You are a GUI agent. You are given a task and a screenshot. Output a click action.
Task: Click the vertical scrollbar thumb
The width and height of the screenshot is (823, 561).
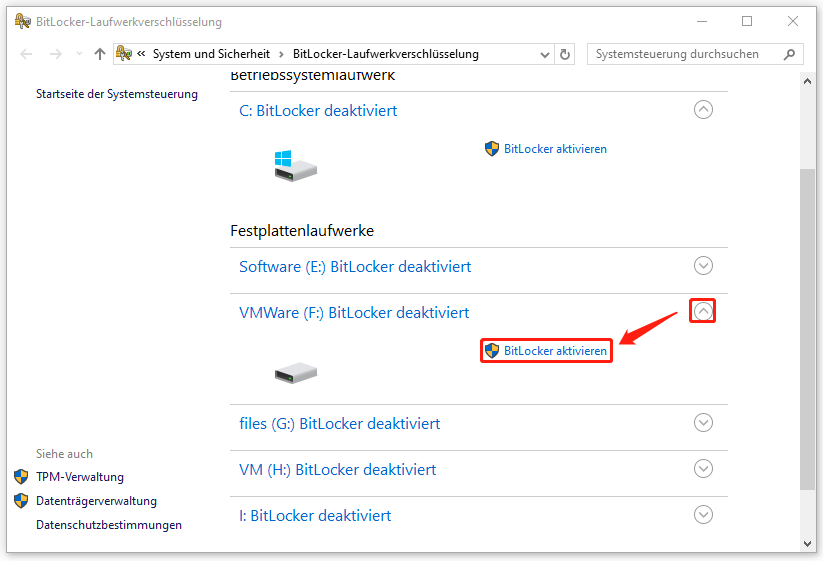click(807, 329)
